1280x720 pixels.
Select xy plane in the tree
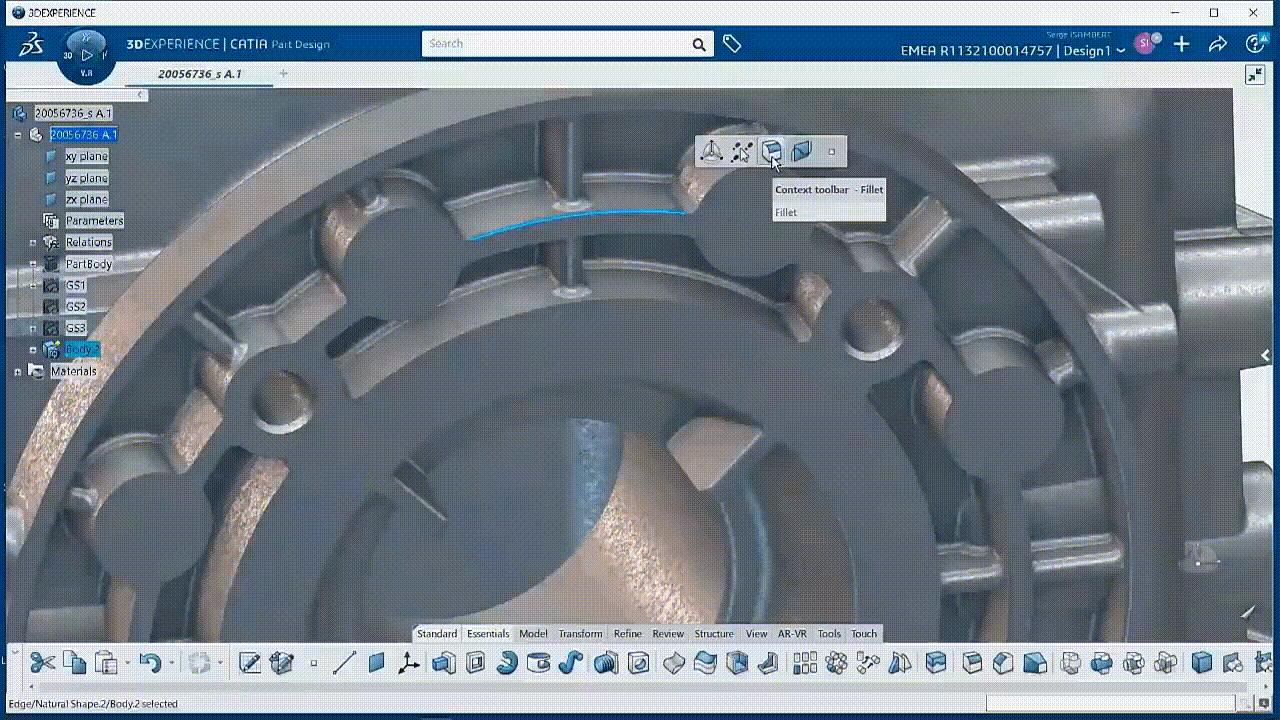tap(86, 157)
